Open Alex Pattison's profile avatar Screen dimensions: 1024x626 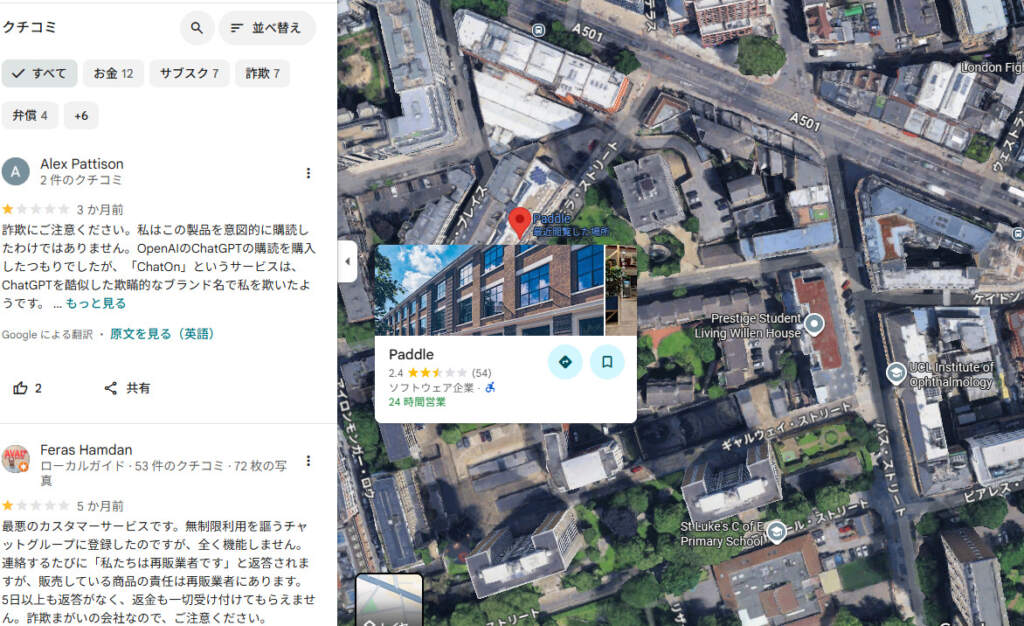(16, 172)
